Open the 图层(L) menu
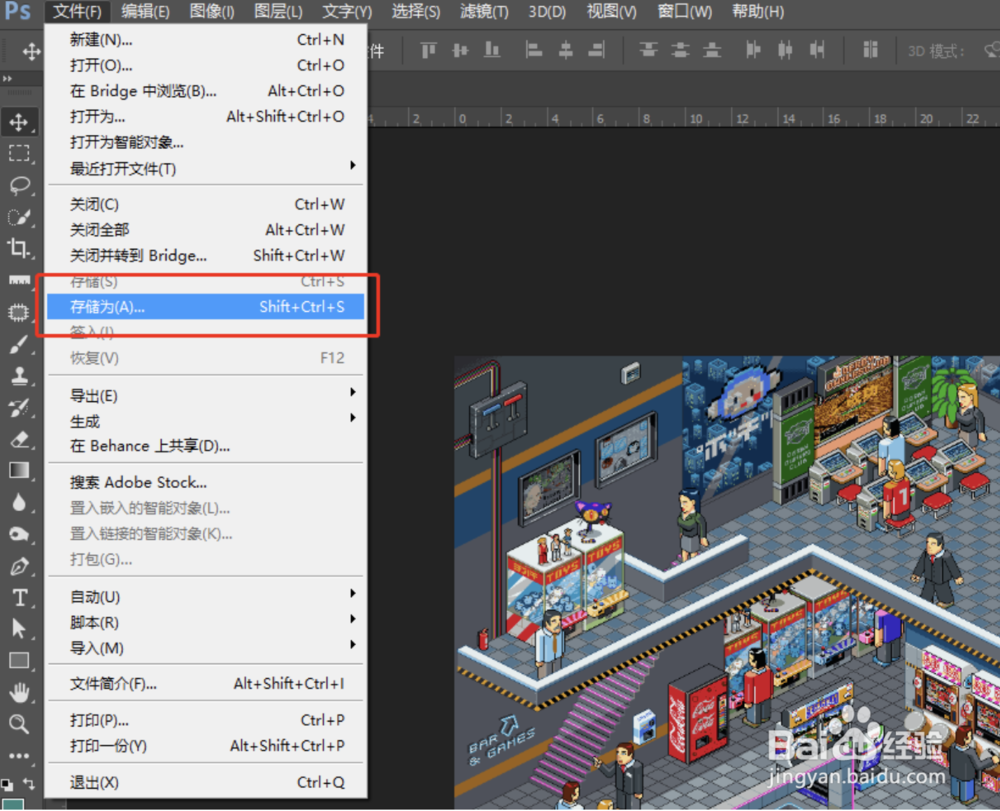Image resolution: width=1000 pixels, height=811 pixels. tap(278, 11)
